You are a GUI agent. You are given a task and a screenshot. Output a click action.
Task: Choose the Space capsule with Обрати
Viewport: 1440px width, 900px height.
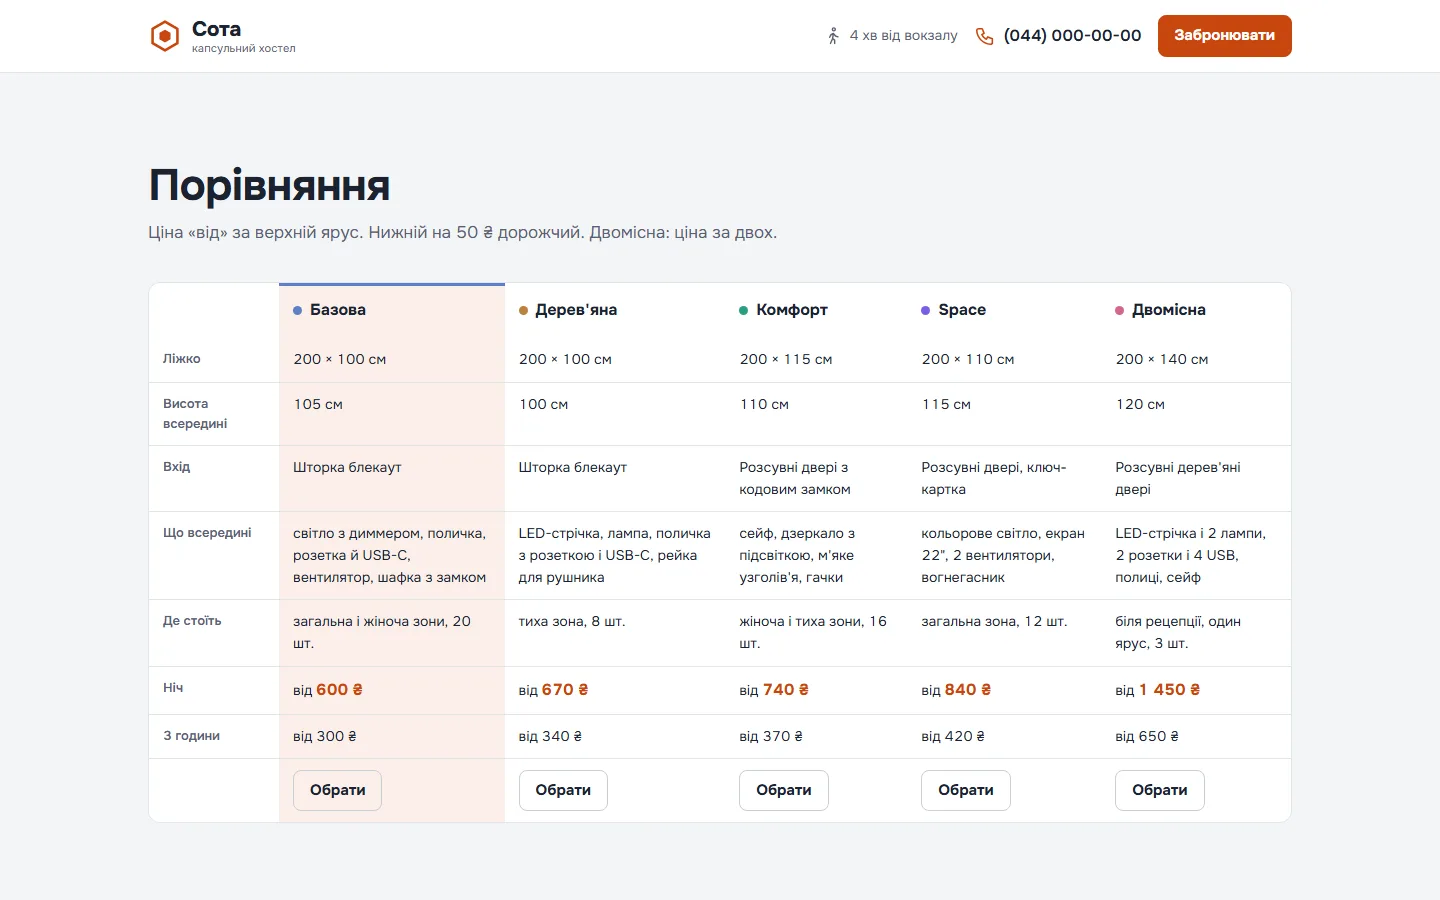coord(966,790)
